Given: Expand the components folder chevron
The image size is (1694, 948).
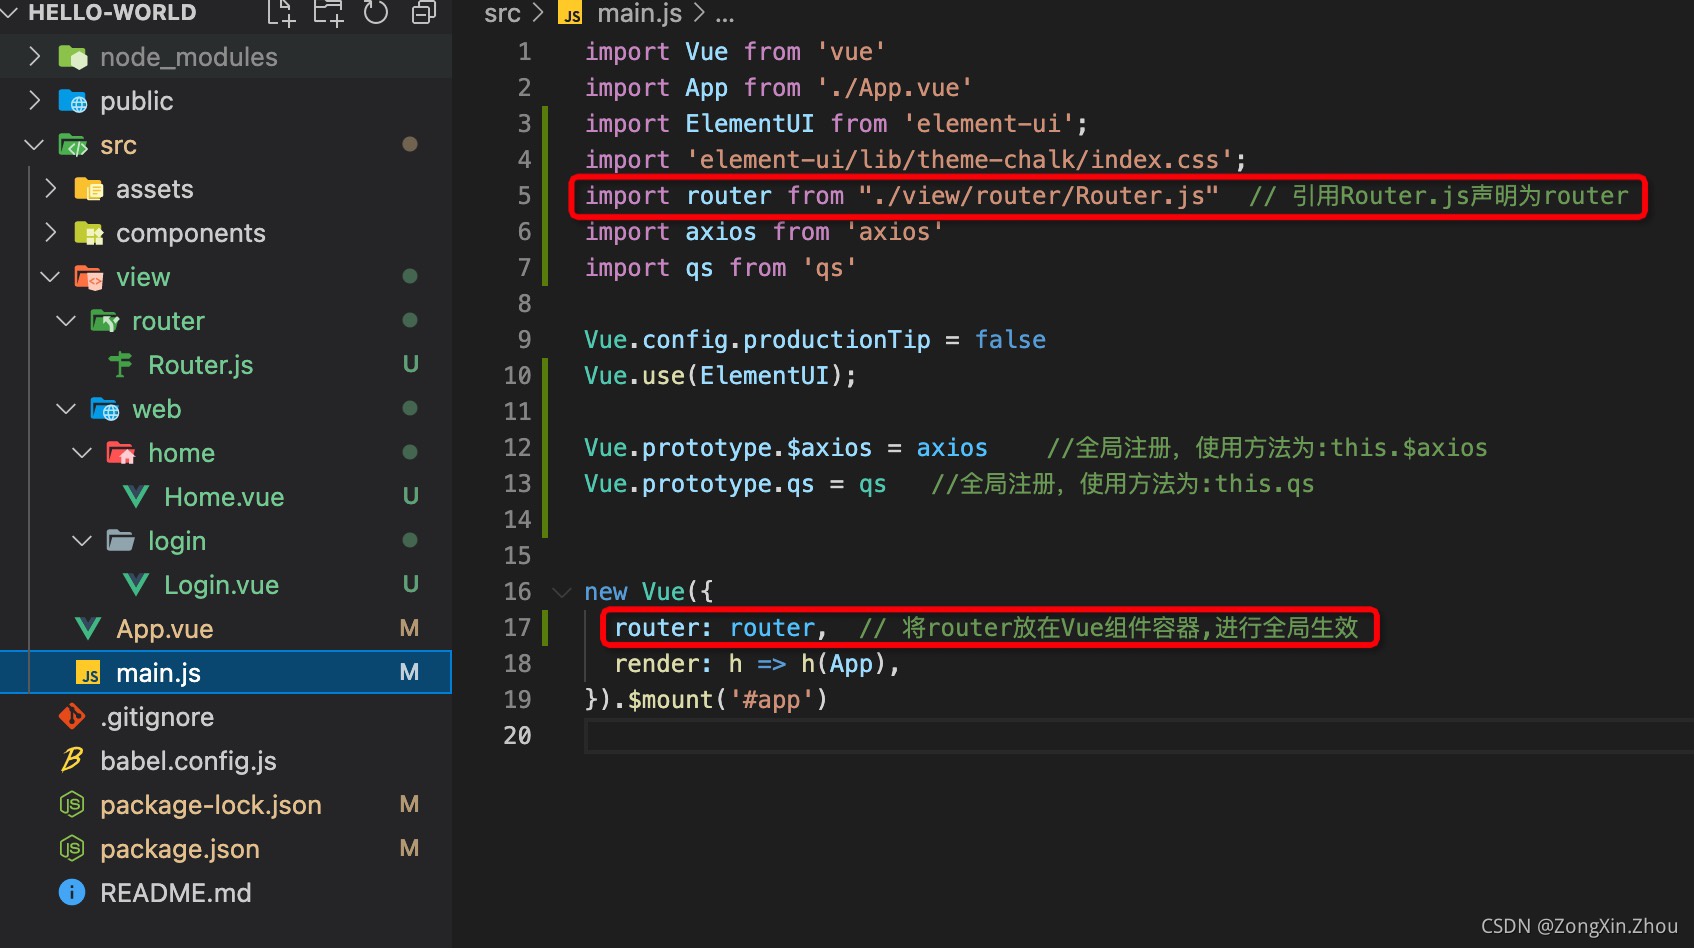Looking at the screenshot, I should (x=51, y=233).
